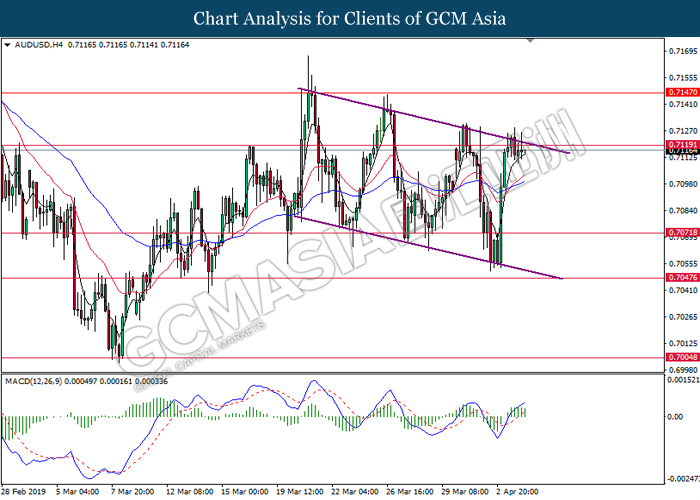700x500 pixels.
Task: Click the 0.70555 price axis value
Action: click(x=683, y=264)
